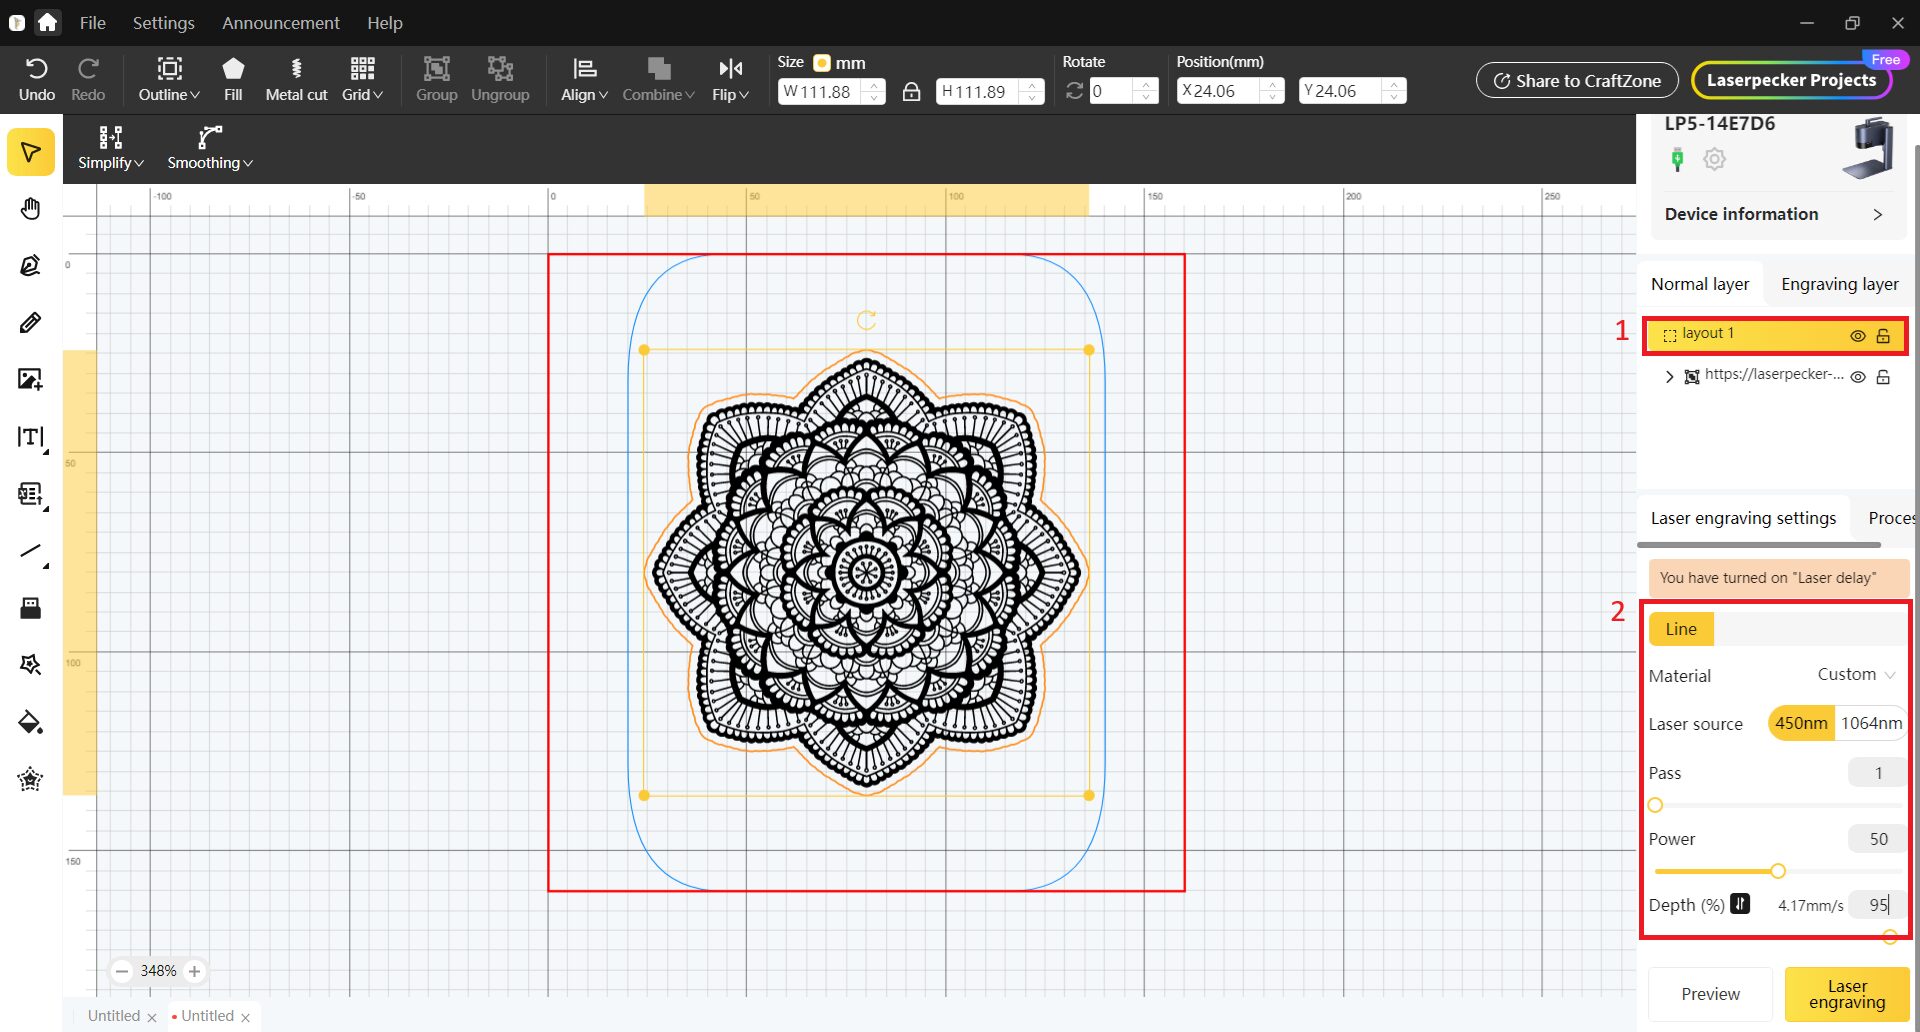Click the depth speed toggle icon
1920x1032 pixels.
tap(1740, 904)
